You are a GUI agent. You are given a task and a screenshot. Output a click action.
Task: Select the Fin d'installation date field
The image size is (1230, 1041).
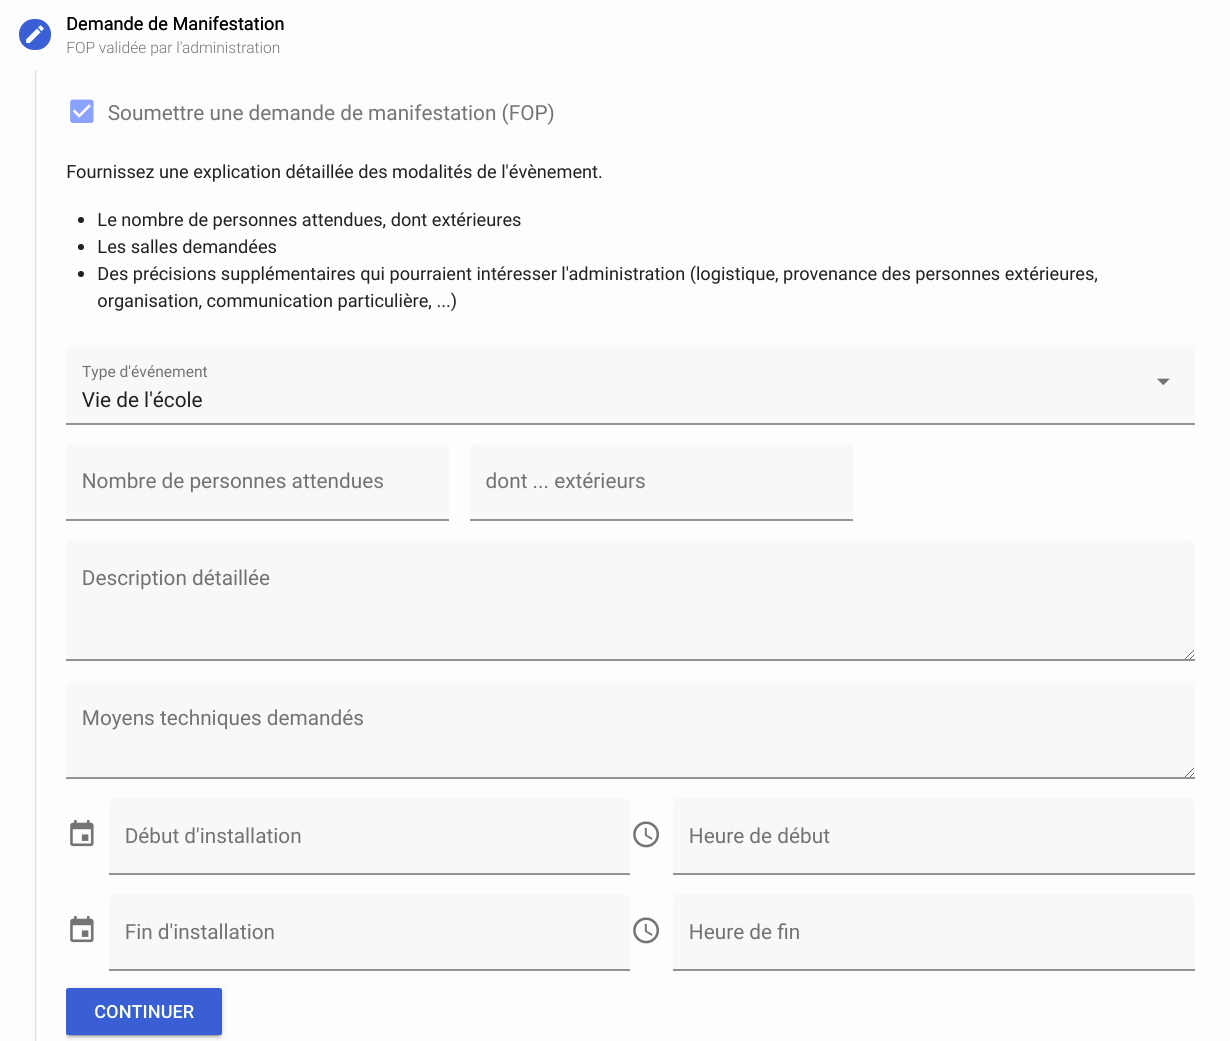[x=369, y=932]
